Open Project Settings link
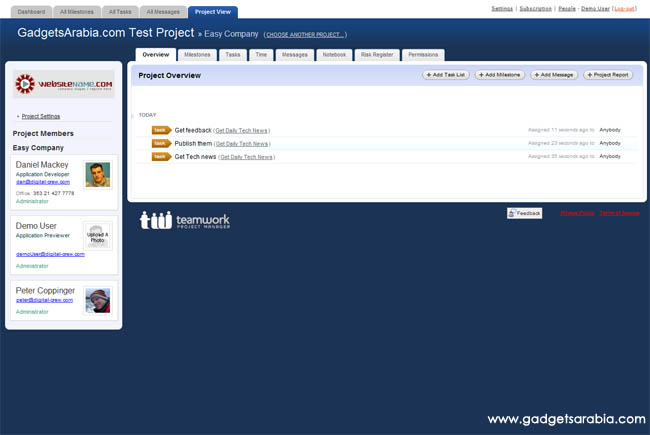 (x=41, y=117)
